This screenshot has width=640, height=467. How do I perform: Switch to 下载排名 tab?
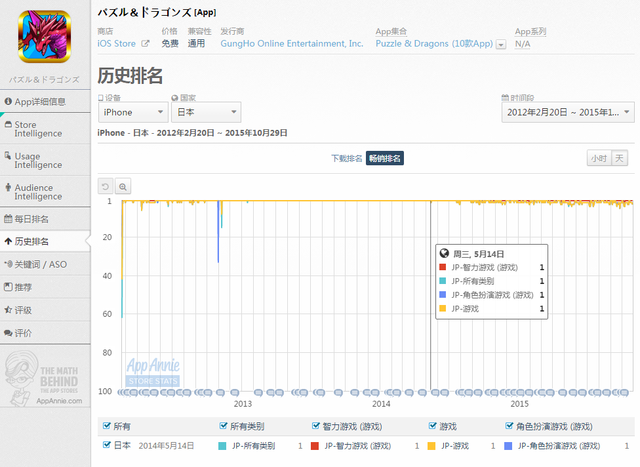tap(347, 158)
